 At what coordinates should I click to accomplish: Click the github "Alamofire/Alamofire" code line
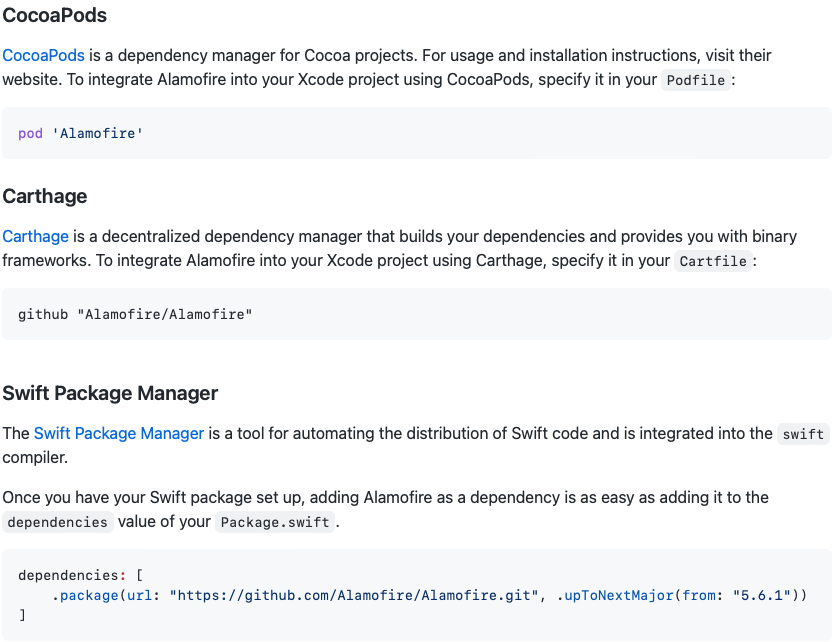[x=135, y=315]
